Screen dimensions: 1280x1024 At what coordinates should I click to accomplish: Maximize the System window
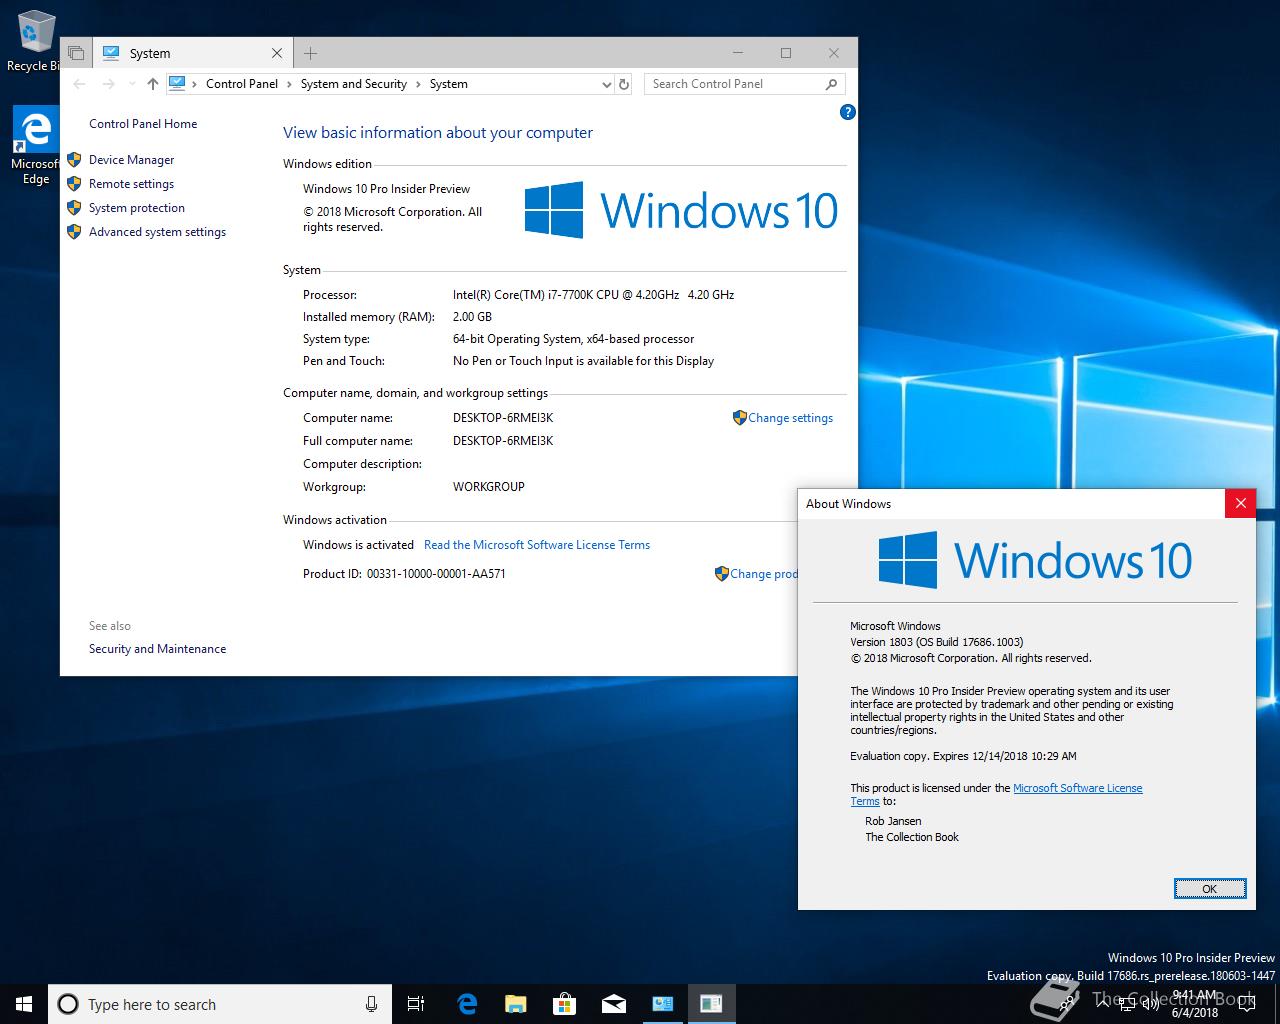pos(786,53)
